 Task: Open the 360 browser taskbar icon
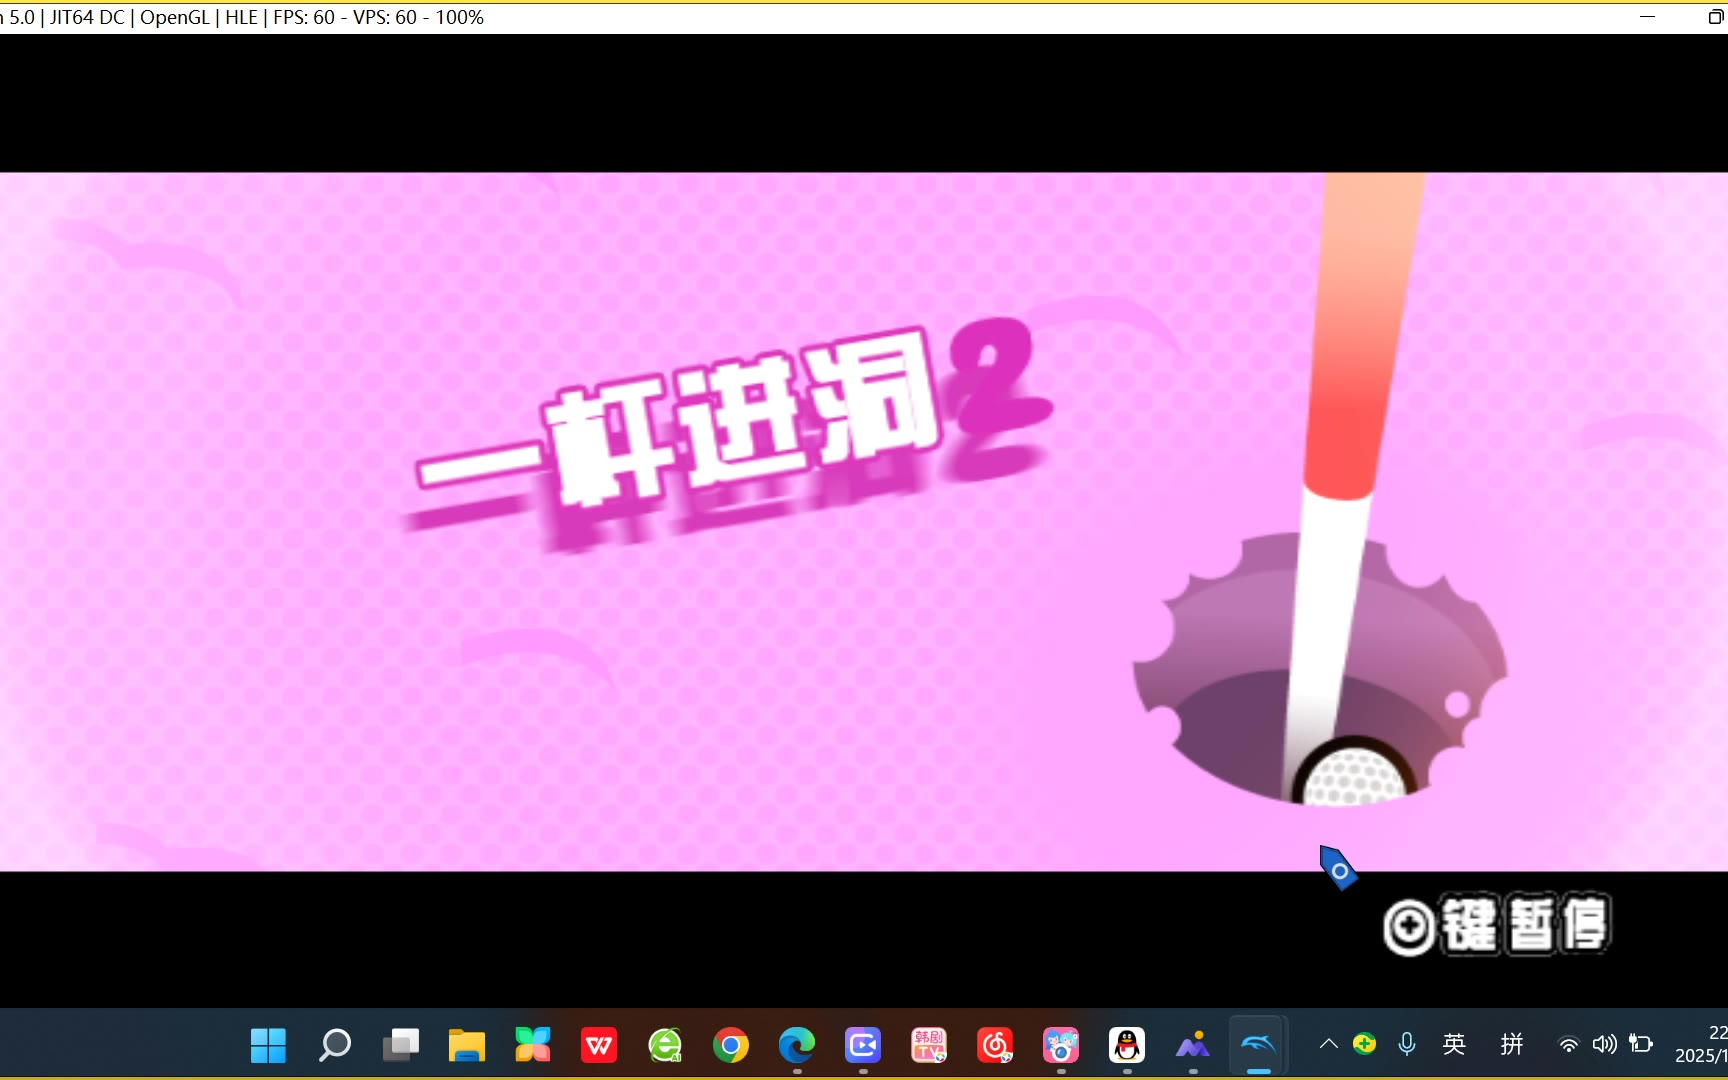(x=664, y=1046)
